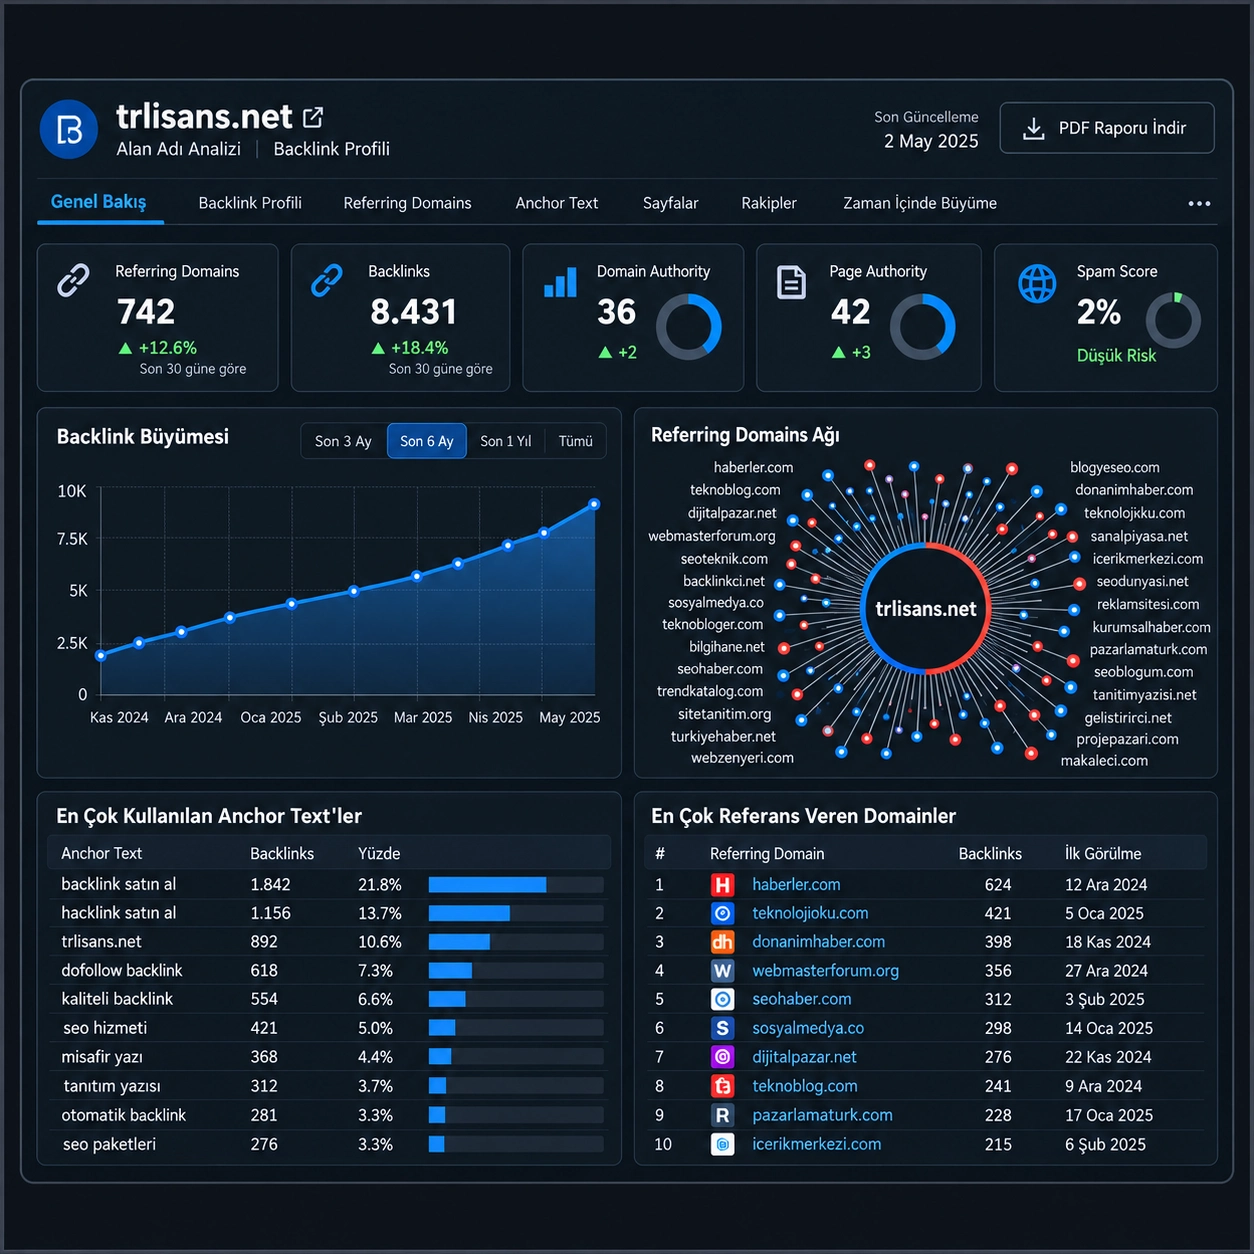1254x1254 pixels.
Task: Click the Referring Domains chain link icon
Action: point(73,280)
